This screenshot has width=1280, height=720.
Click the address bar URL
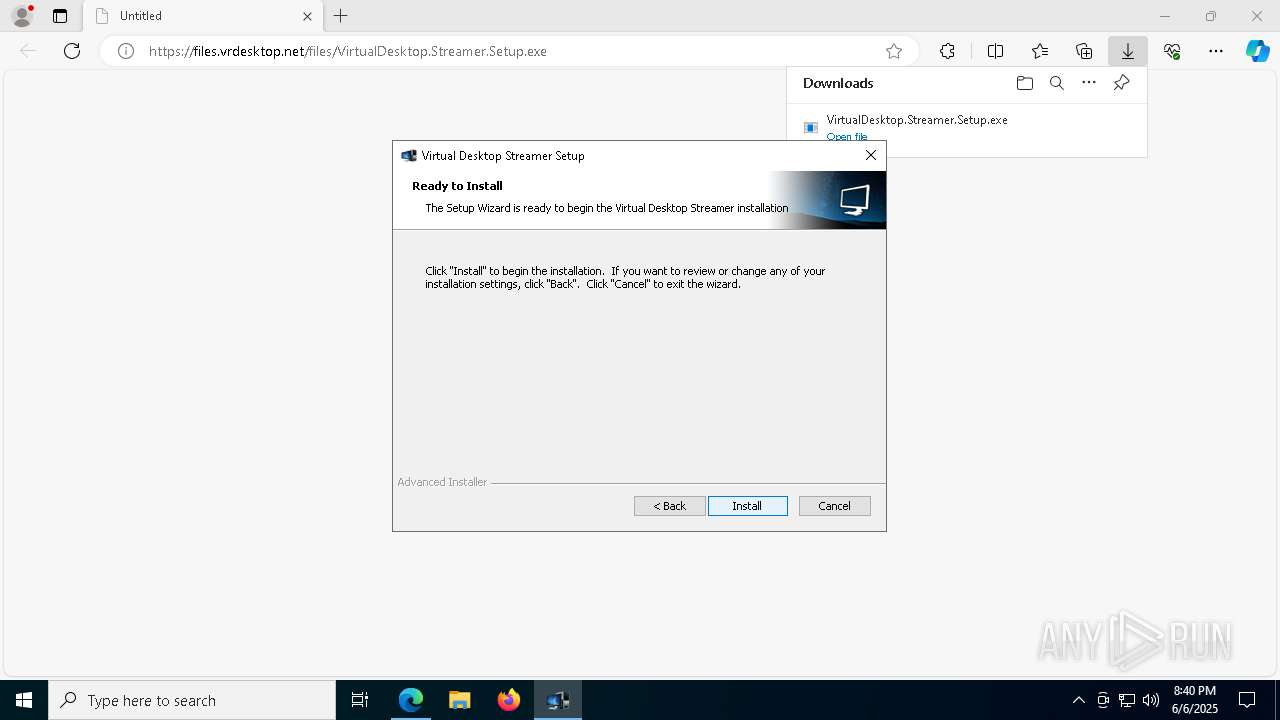(348, 51)
